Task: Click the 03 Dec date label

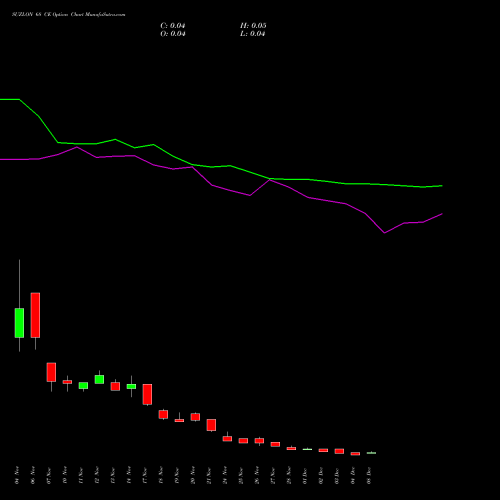Action: coord(337,475)
